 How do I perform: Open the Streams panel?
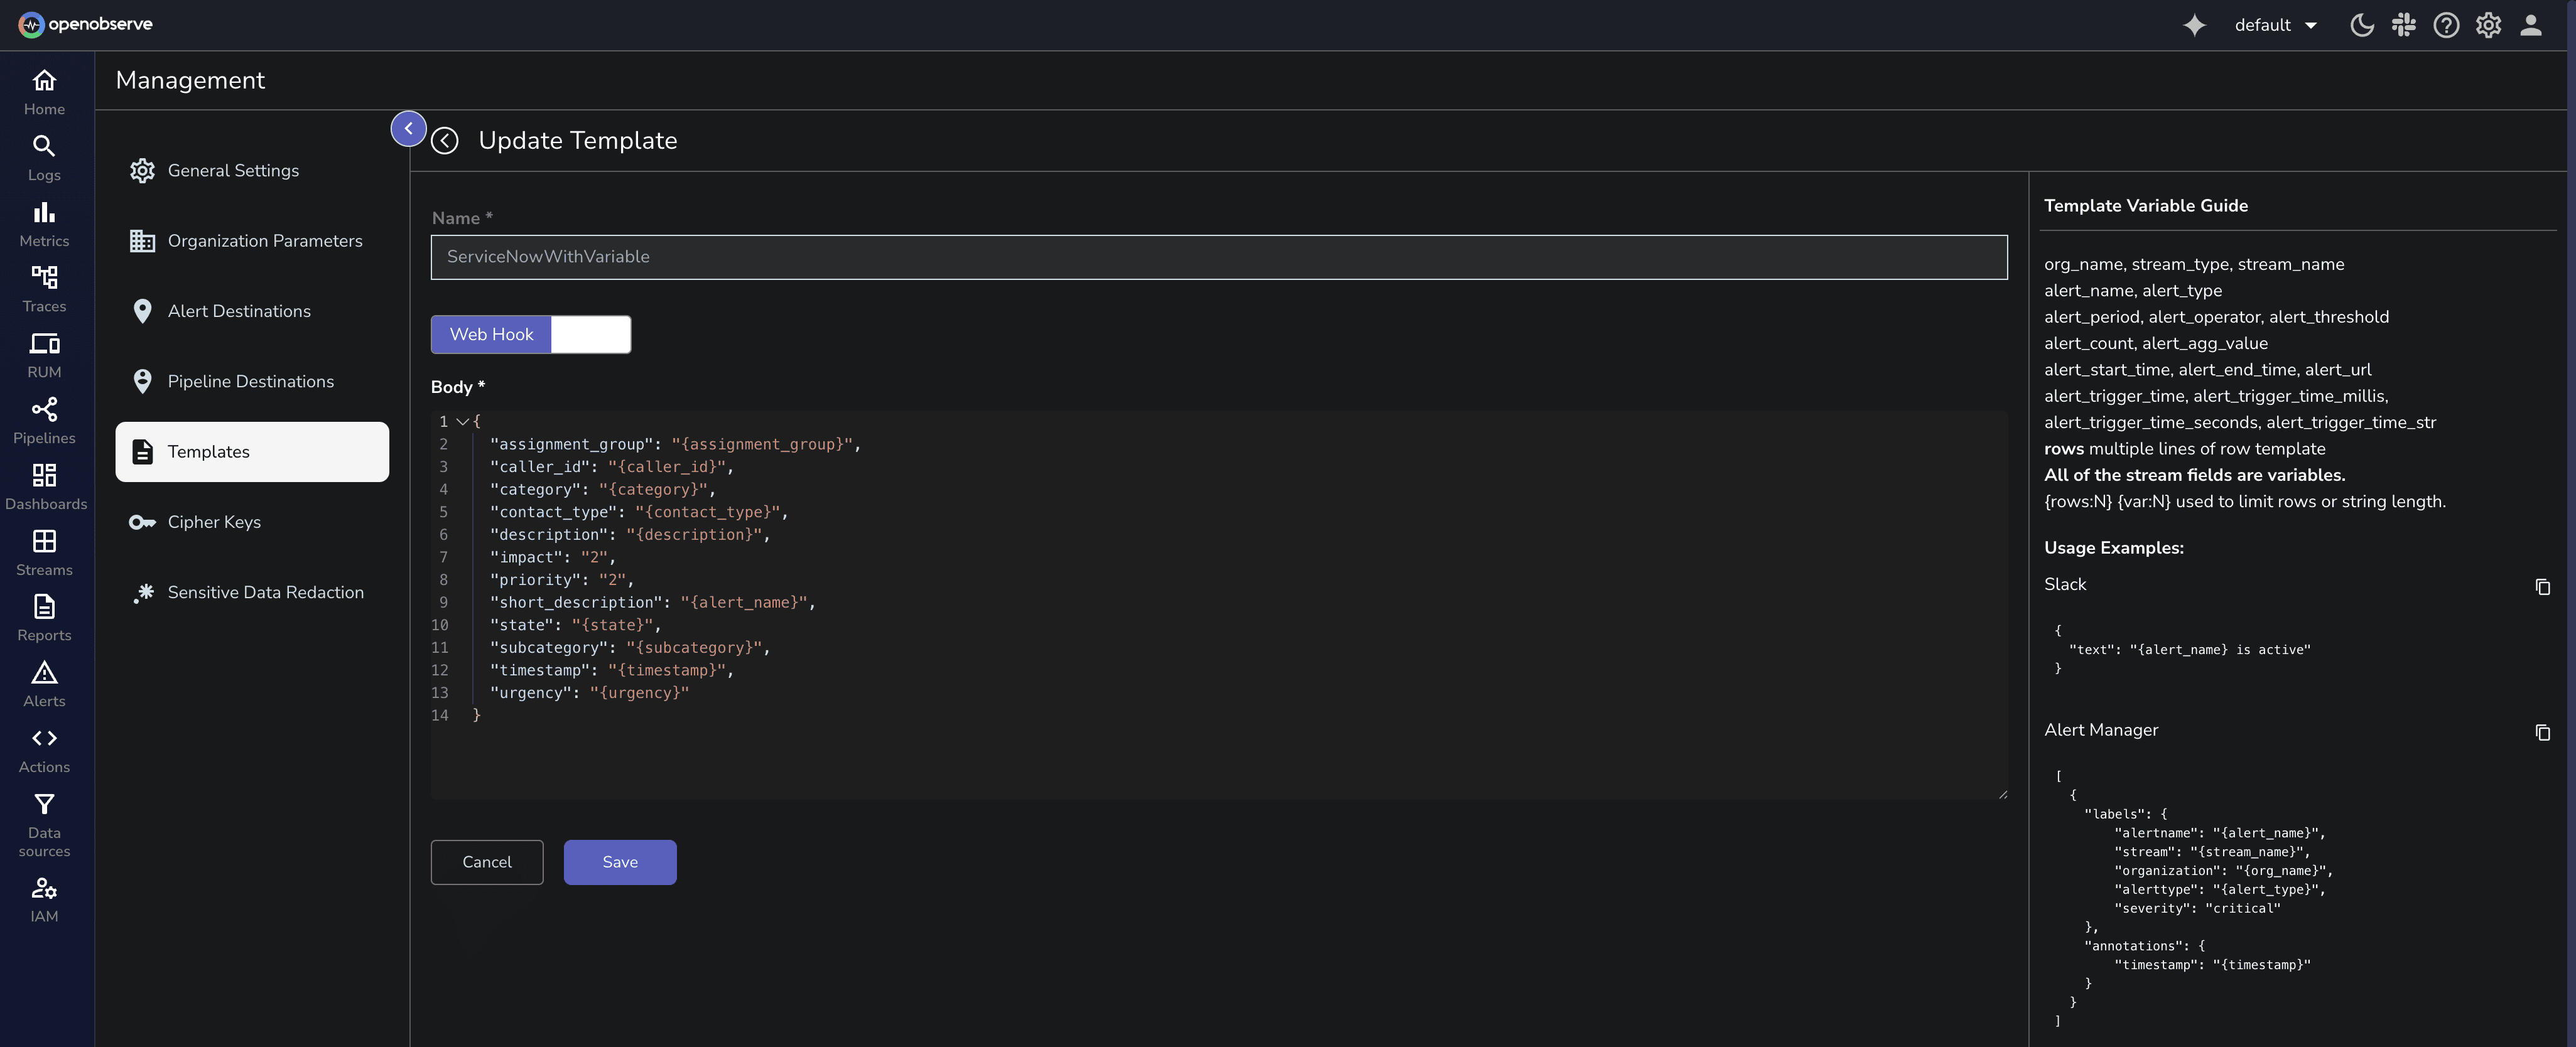pyautogui.click(x=44, y=552)
